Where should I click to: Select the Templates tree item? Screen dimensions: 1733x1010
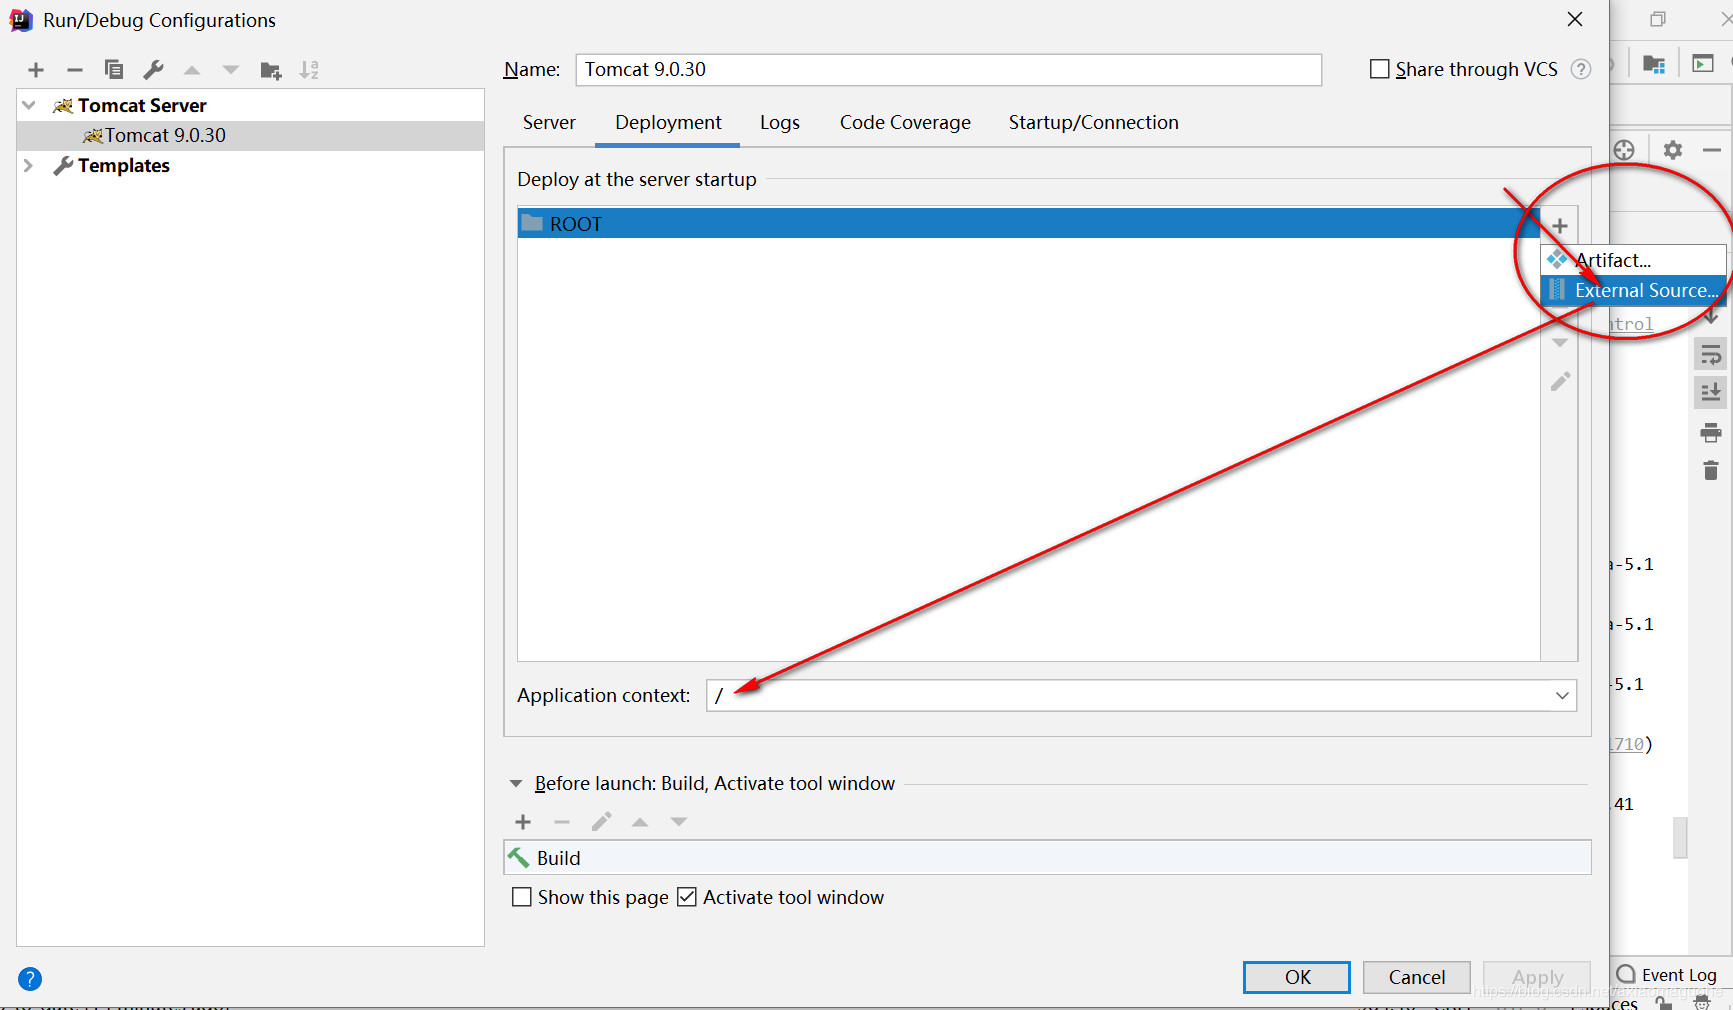(123, 165)
